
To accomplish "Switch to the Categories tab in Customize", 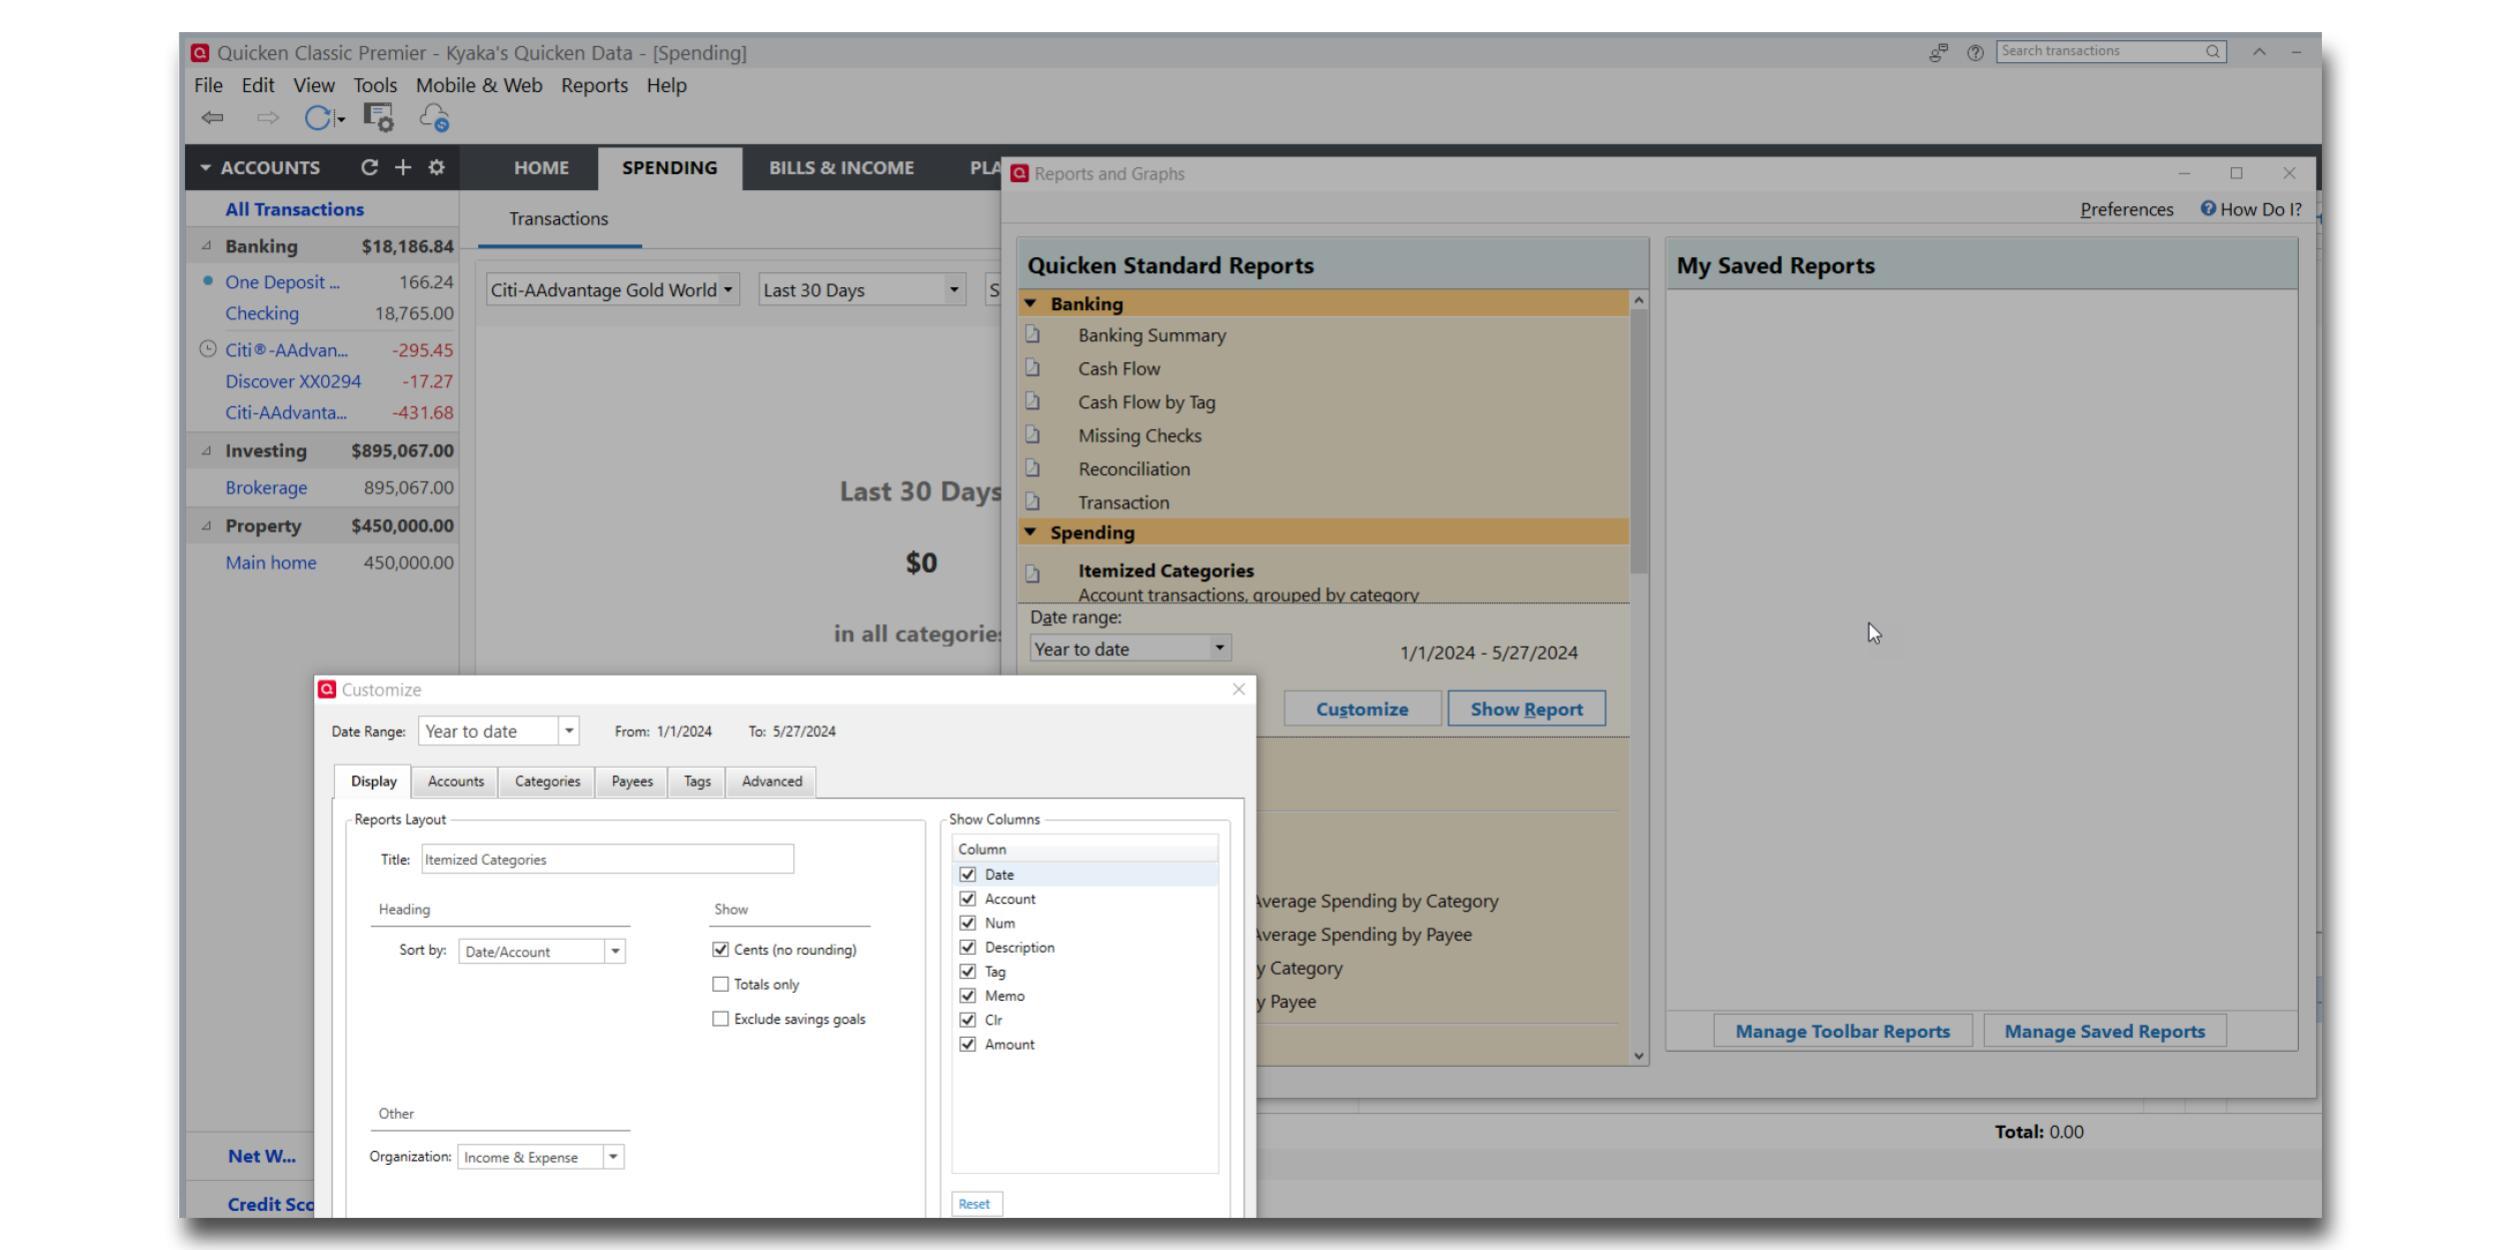I will click(547, 781).
